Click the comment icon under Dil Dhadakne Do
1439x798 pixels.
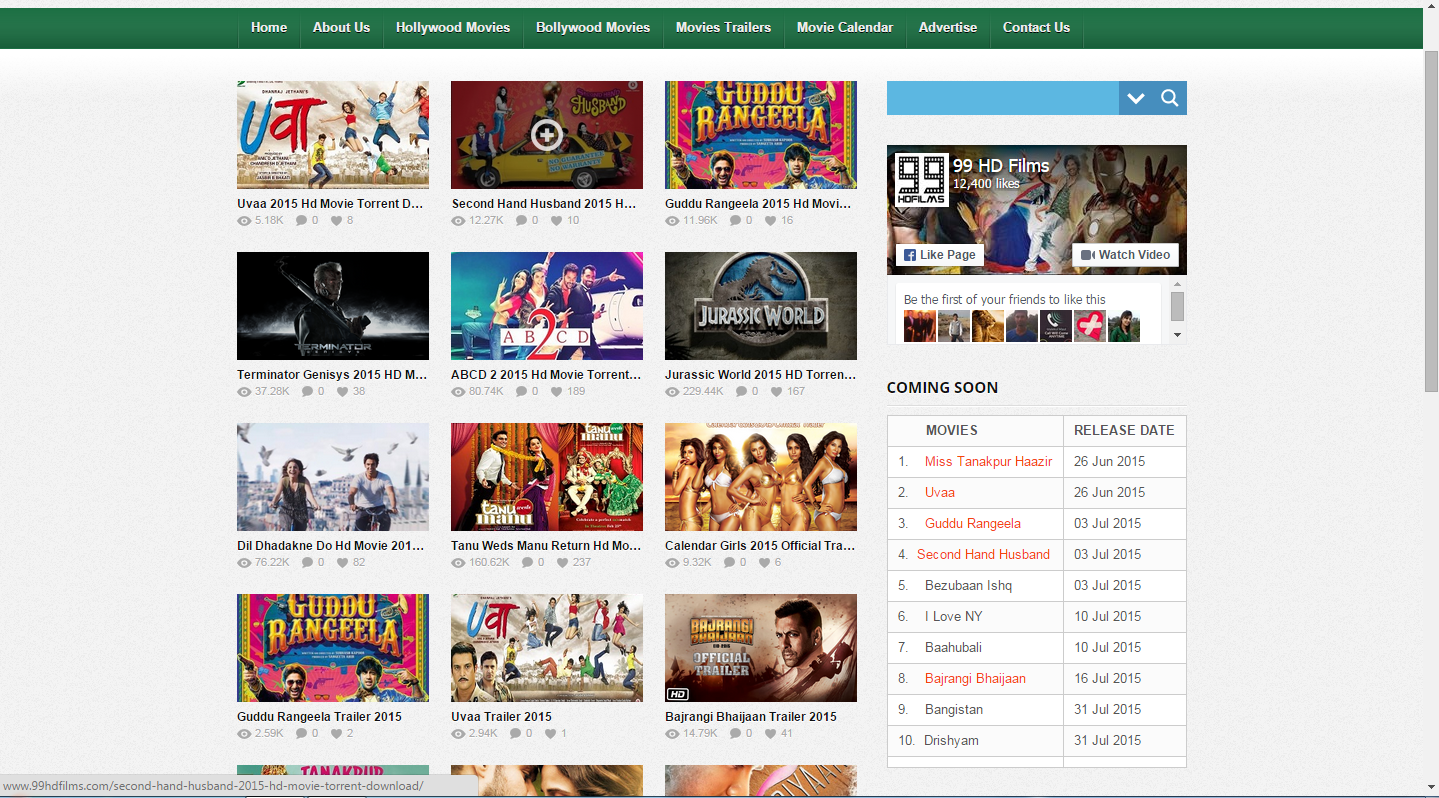pyautogui.click(x=308, y=563)
